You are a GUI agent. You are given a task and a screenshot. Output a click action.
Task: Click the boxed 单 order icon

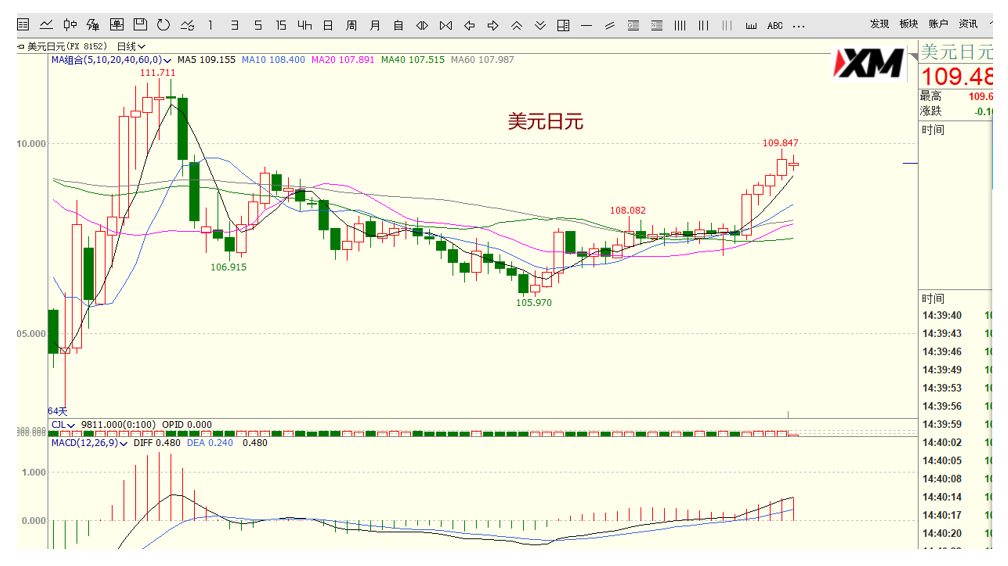tap(116, 25)
